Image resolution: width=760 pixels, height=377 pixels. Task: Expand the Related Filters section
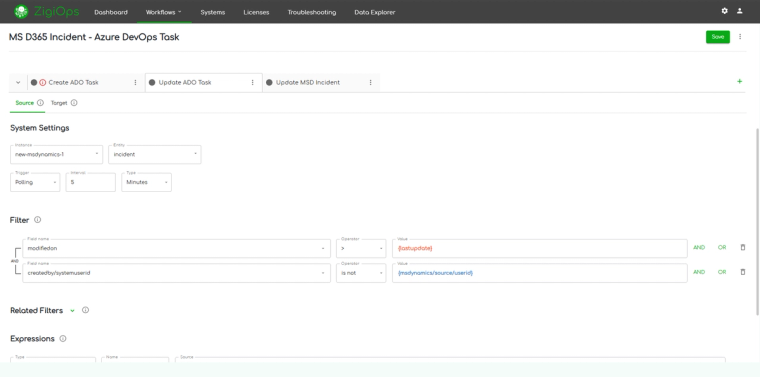click(x=72, y=311)
